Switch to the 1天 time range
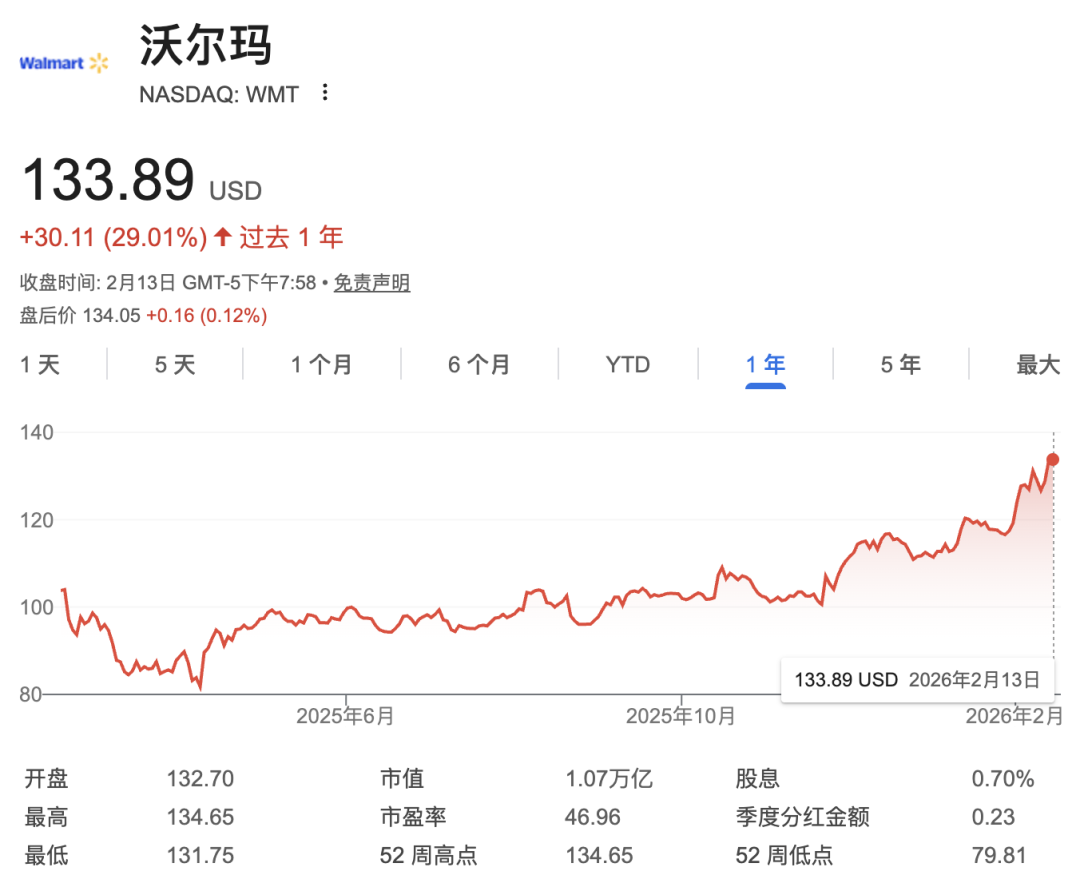The height and width of the screenshot is (895, 1080). click(40, 365)
